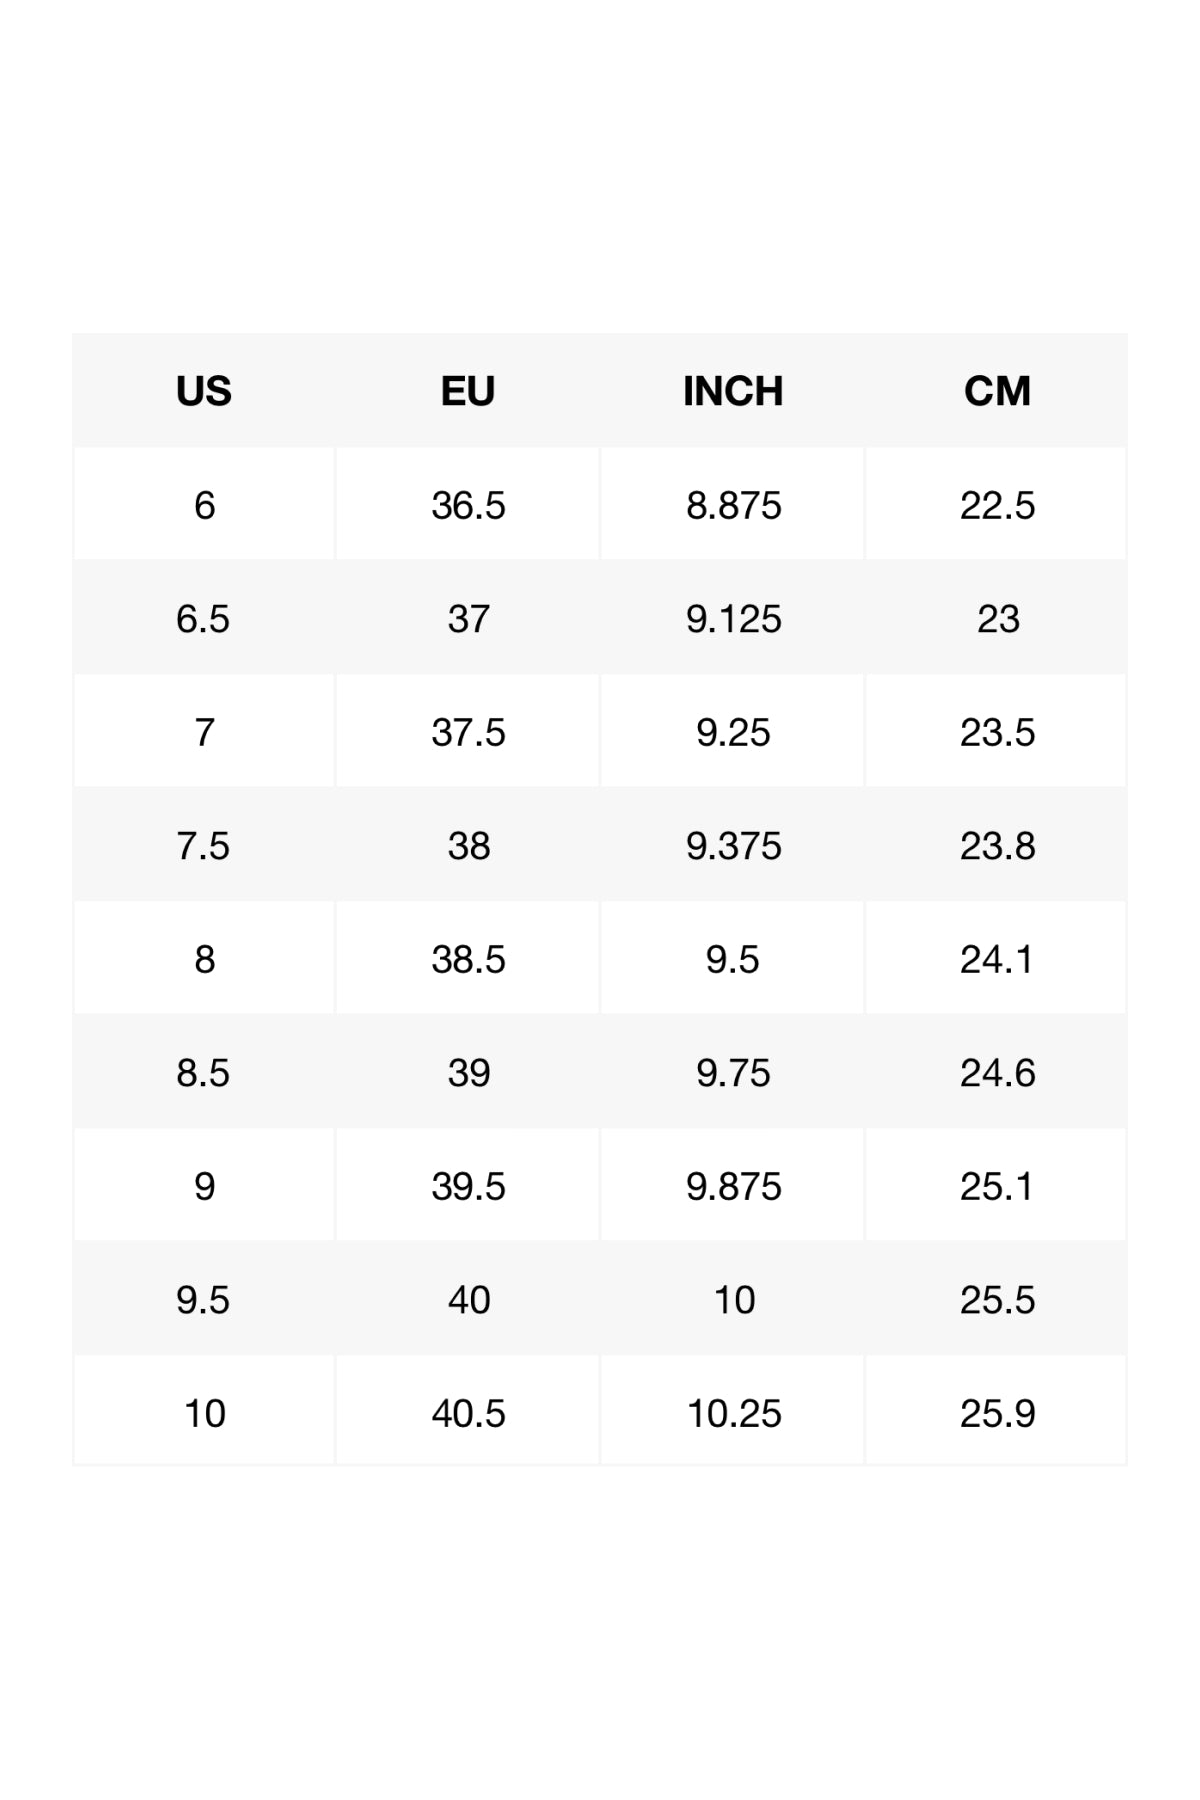Select the 23.8 cm value

coord(997,846)
